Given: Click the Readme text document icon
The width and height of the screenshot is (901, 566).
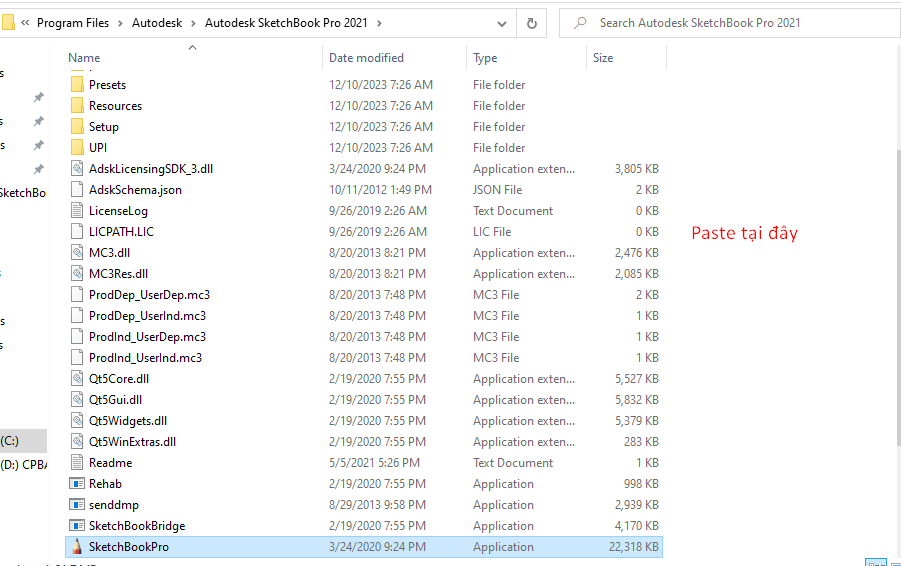Looking at the screenshot, I should click(77, 463).
